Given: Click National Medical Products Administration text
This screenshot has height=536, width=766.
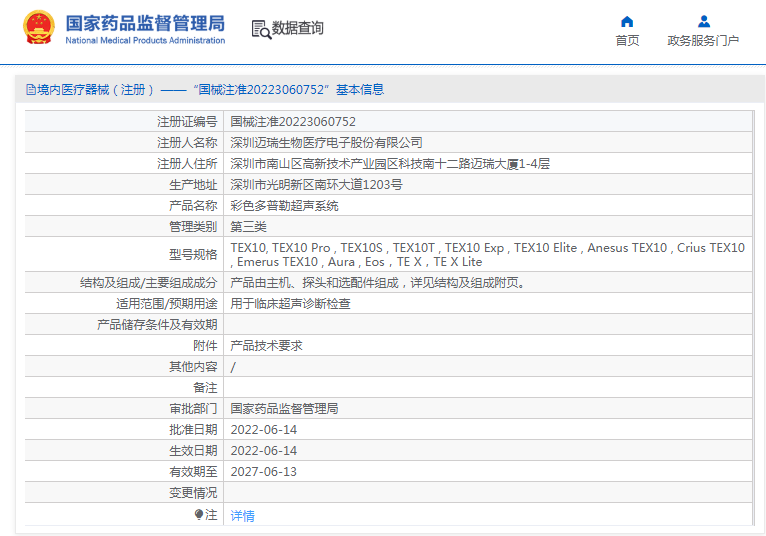Looking at the screenshot, I should (x=145, y=41).
